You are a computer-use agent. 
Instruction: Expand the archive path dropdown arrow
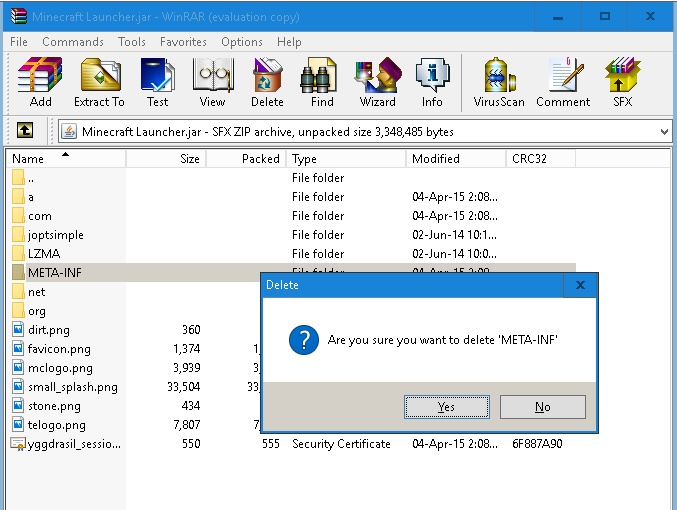(664, 132)
